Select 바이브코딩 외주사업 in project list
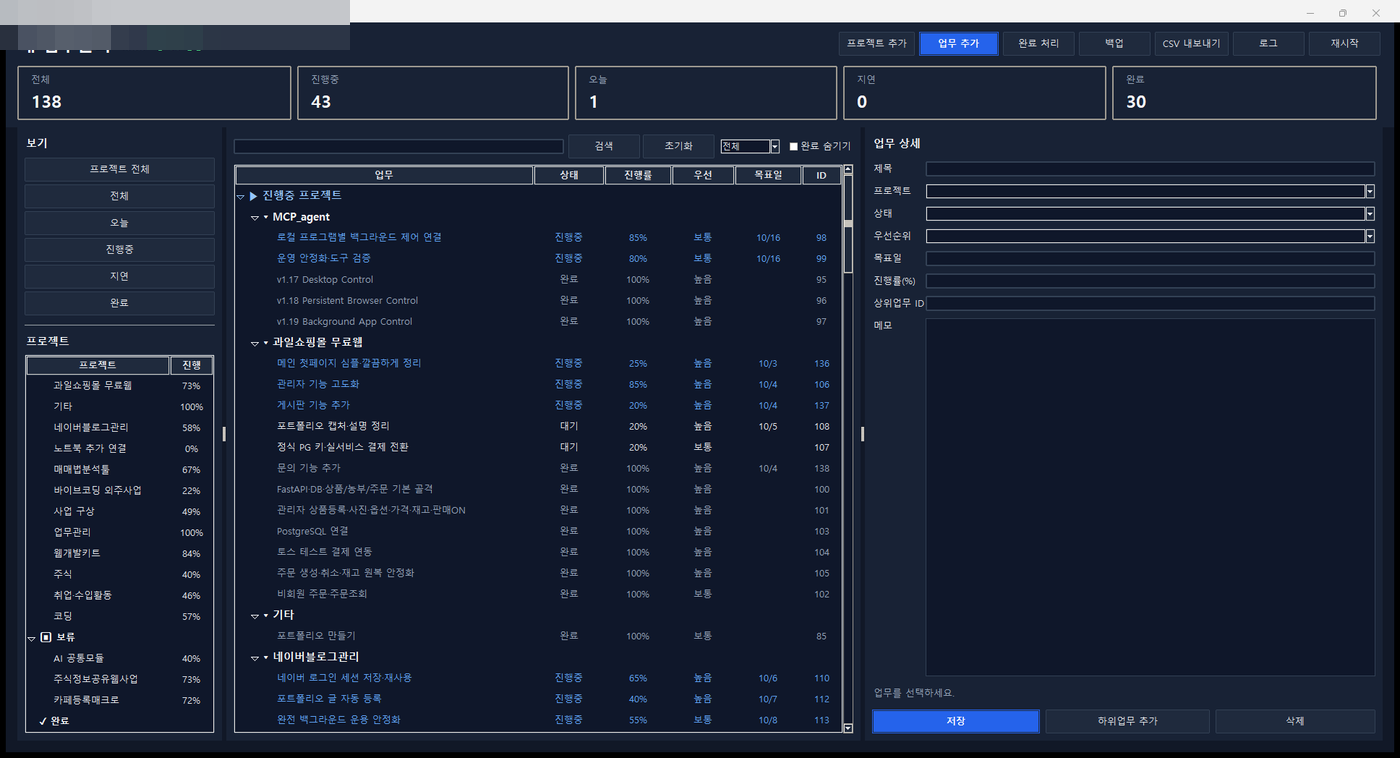 (119, 490)
